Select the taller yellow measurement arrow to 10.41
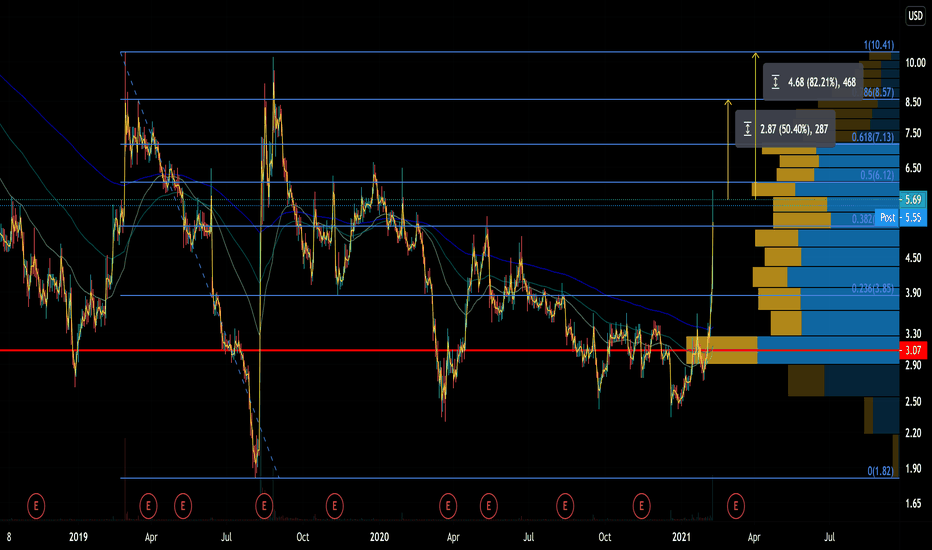This screenshot has width=932, height=550. coord(755,125)
